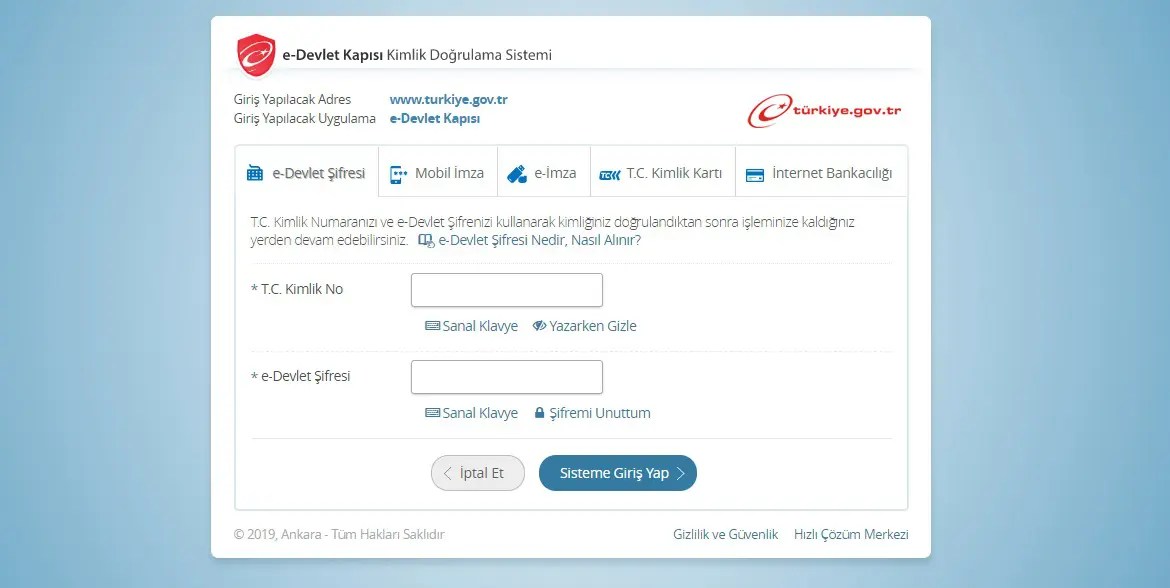The image size is (1170, 588).
Task: Switch to T.C. Kimlik Kartı tab
Action: pos(663,173)
